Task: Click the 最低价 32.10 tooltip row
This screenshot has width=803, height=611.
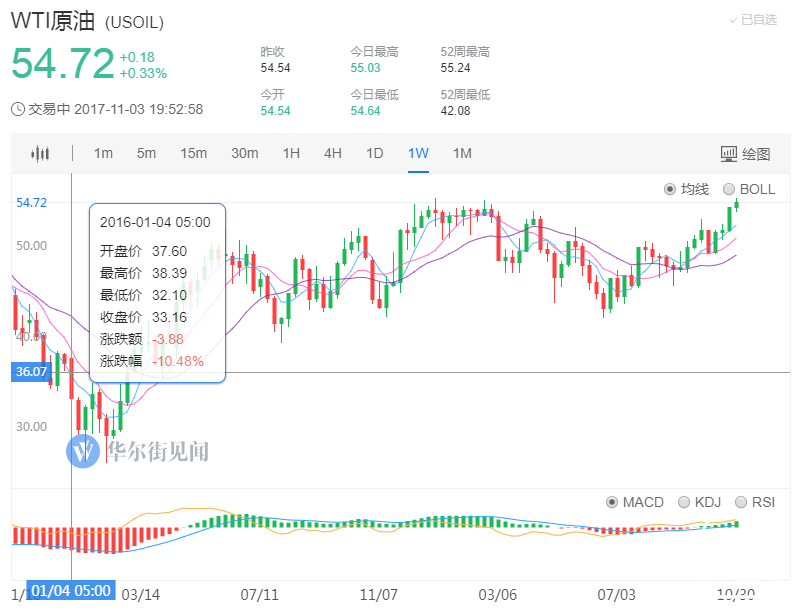Action: (x=143, y=295)
